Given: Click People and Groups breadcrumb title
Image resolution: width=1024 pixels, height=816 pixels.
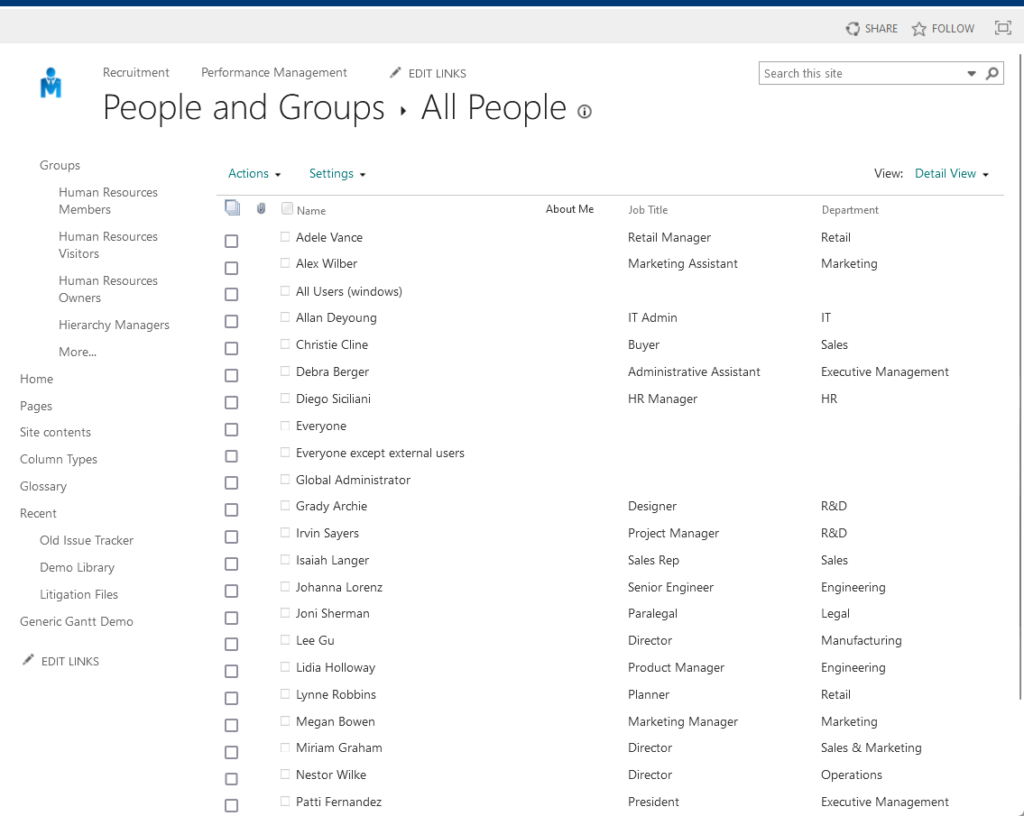Looking at the screenshot, I should coord(244,108).
